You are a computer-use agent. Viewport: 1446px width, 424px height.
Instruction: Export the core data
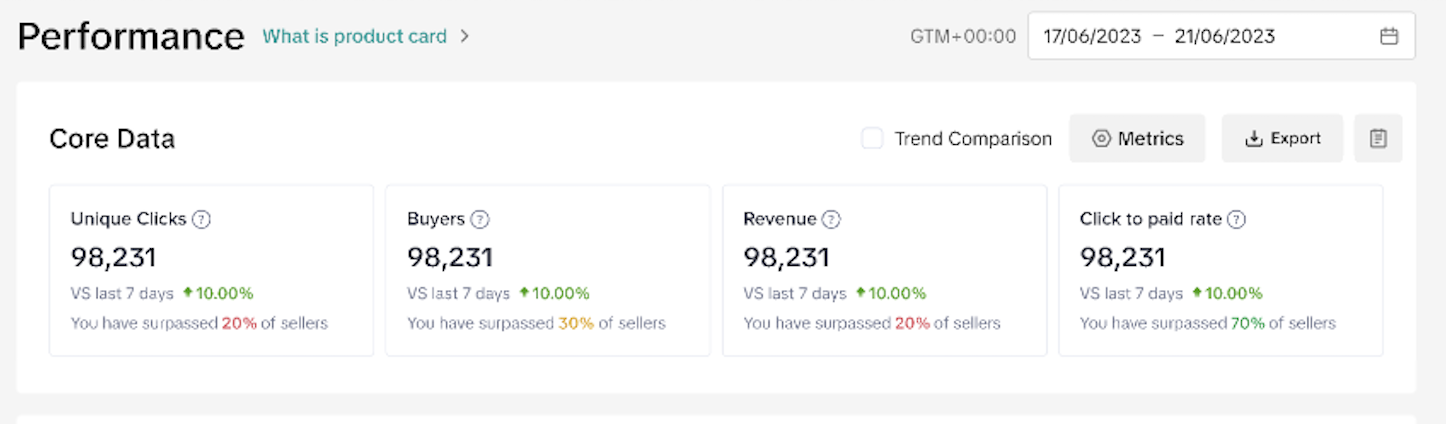pos(1282,138)
